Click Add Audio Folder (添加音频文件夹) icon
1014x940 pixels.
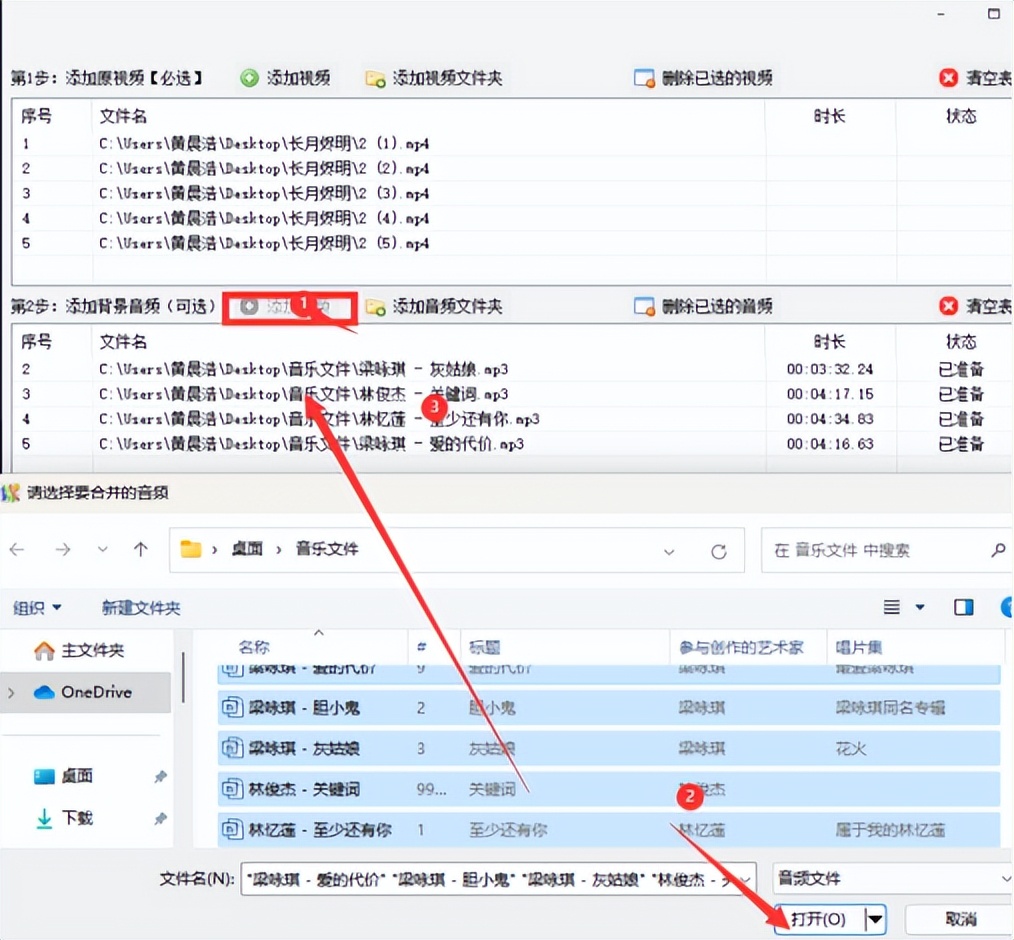[375, 306]
